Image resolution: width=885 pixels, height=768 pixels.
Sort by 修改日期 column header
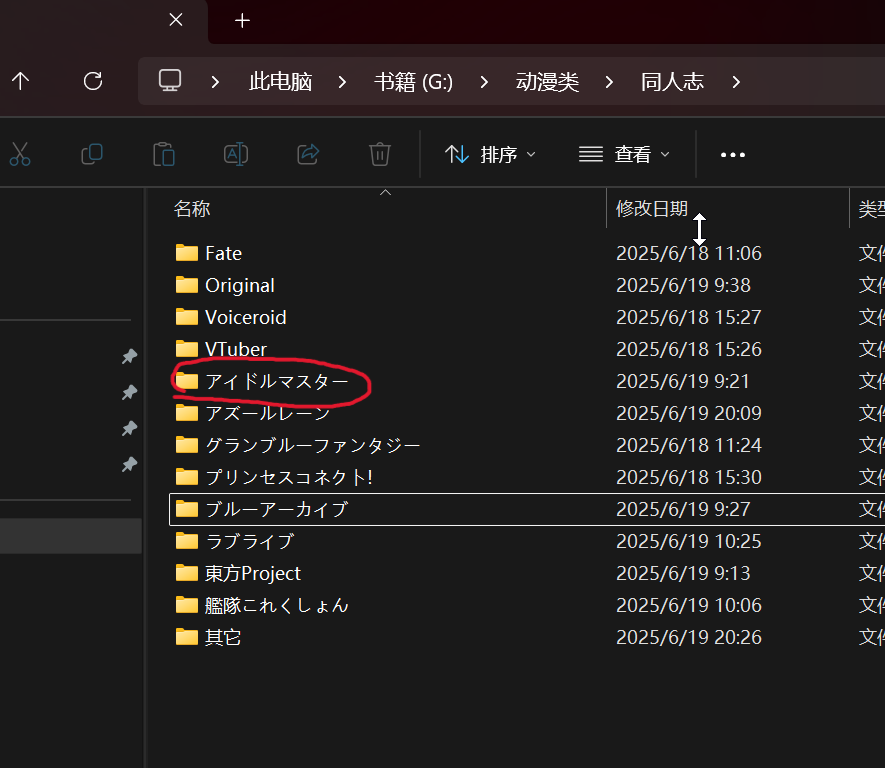(x=652, y=209)
